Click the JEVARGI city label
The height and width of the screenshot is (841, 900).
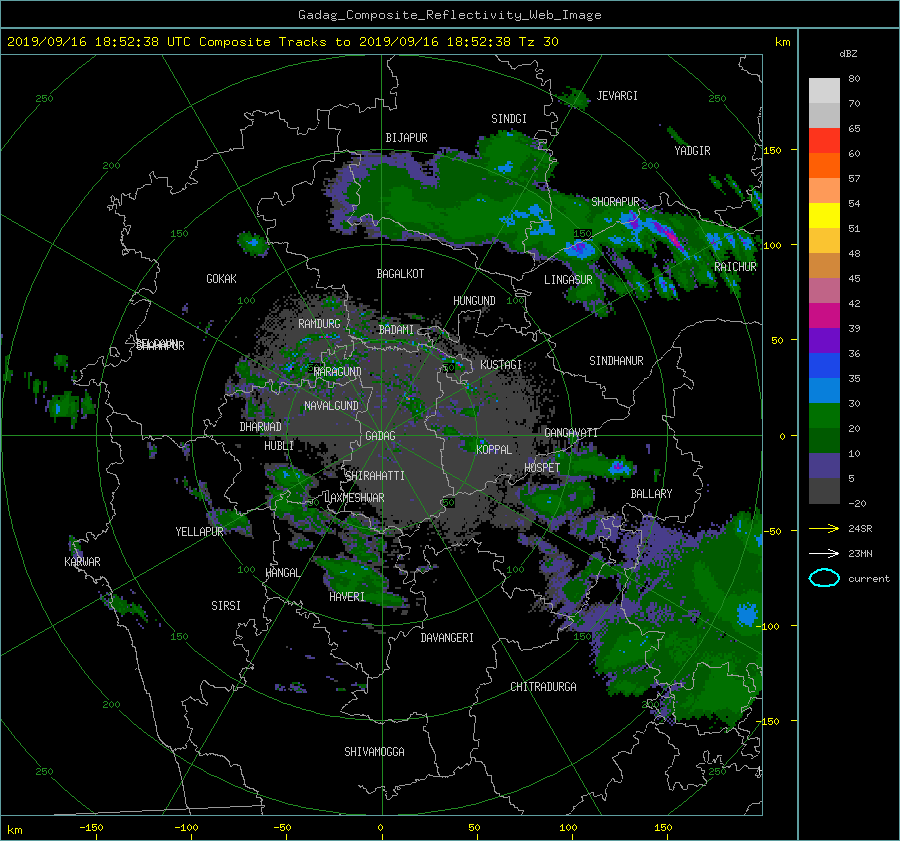617,96
